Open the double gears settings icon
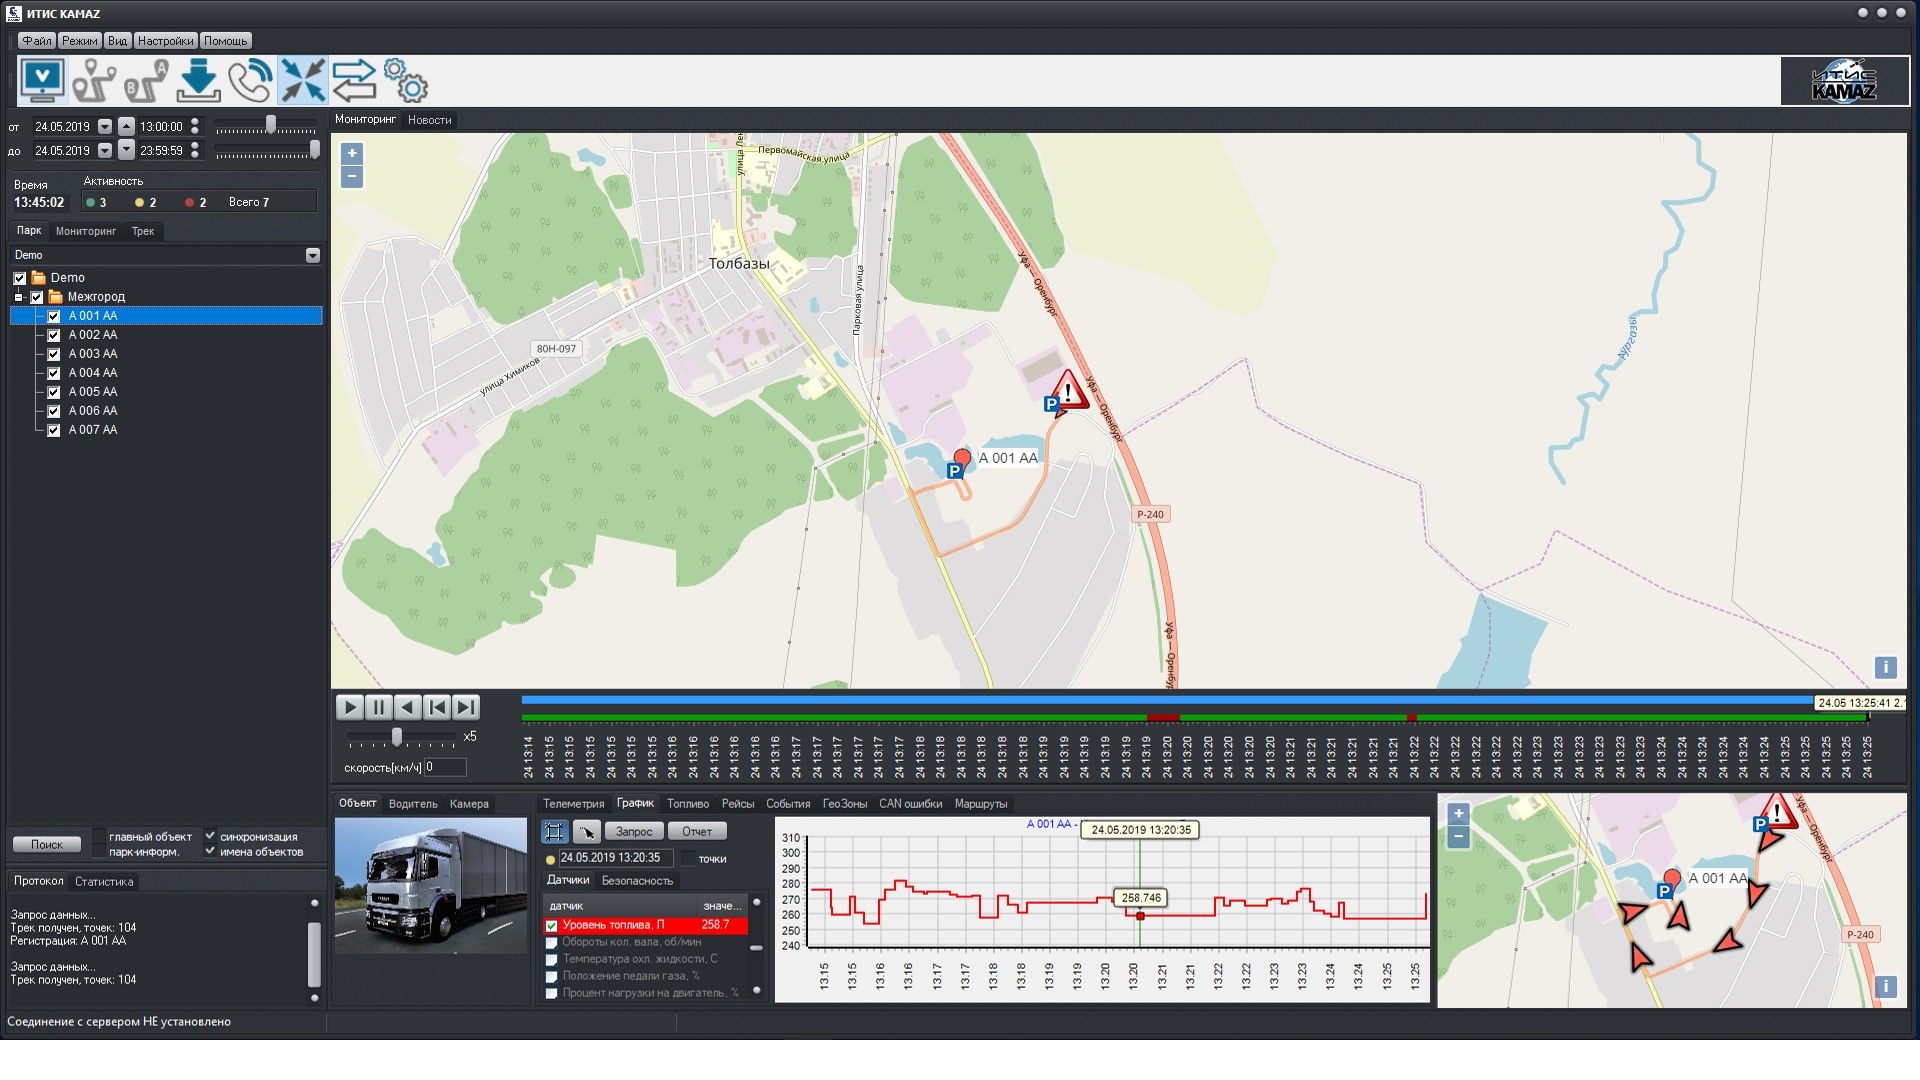The height and width of the screenshot is (1080, 1920). (406, 80)
